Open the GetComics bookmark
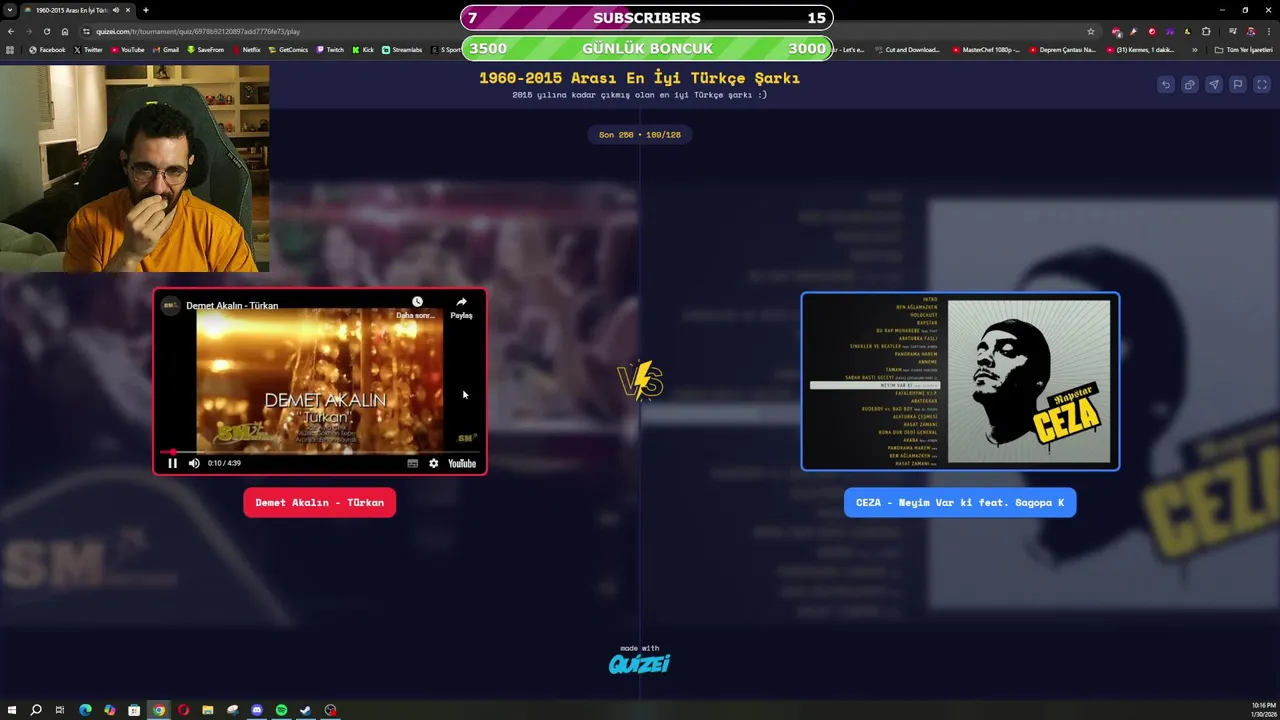 (288, 49)
